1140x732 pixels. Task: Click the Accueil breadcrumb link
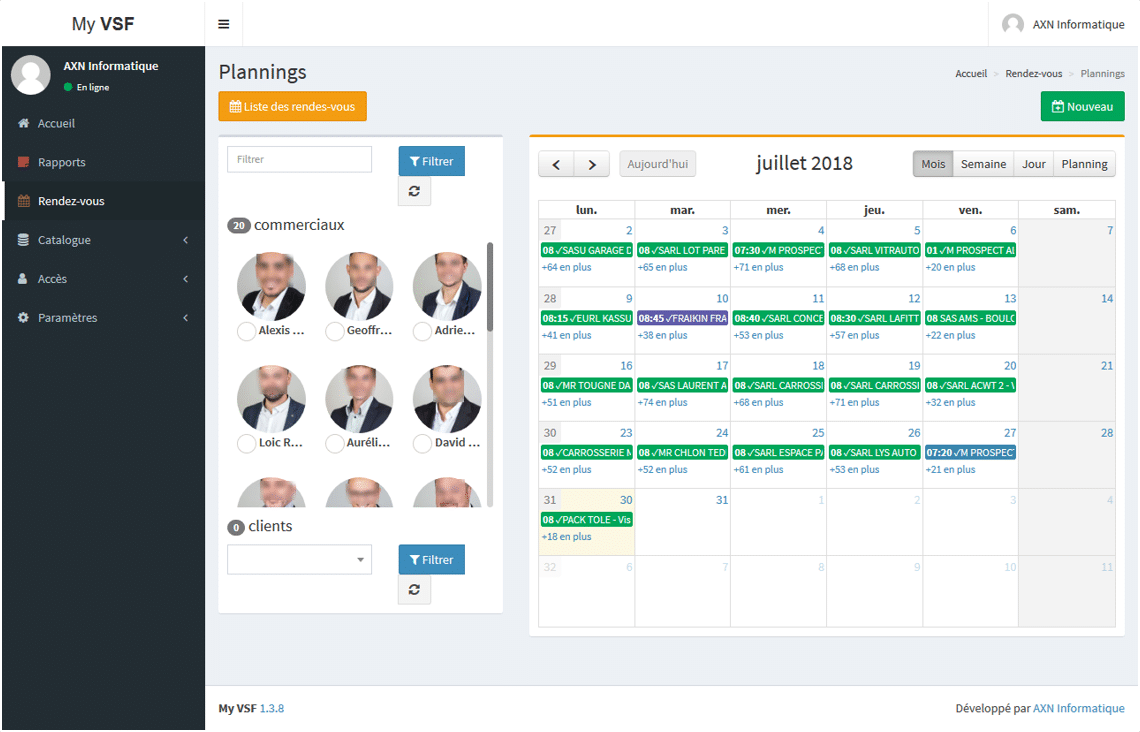971,73
